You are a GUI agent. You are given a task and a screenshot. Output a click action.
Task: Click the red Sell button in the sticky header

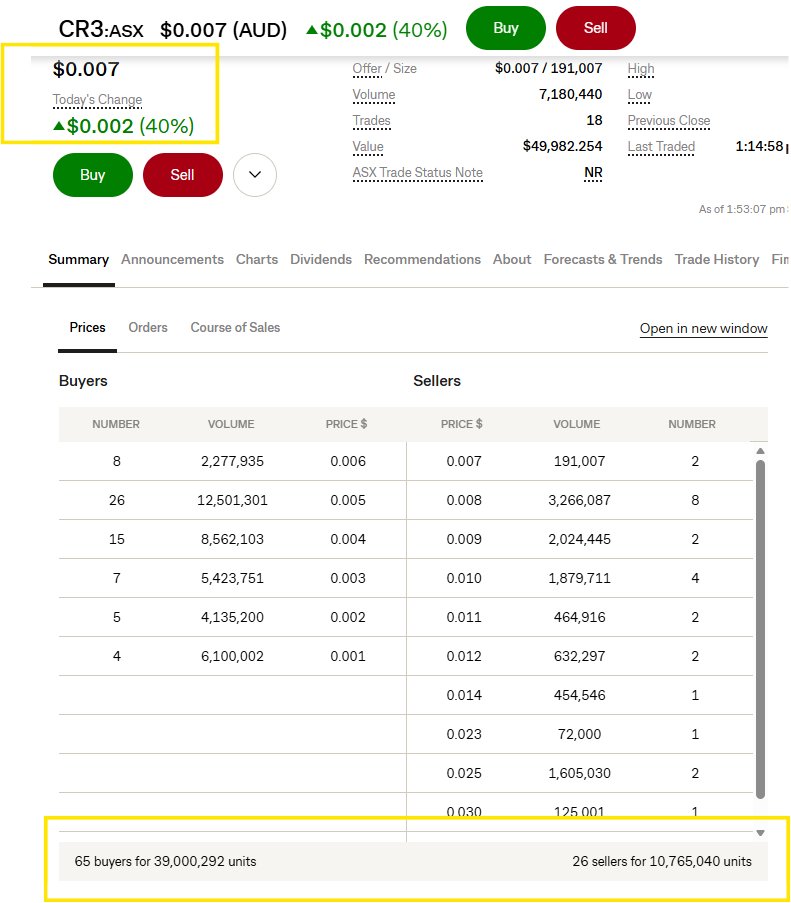(x=595, y=28)
